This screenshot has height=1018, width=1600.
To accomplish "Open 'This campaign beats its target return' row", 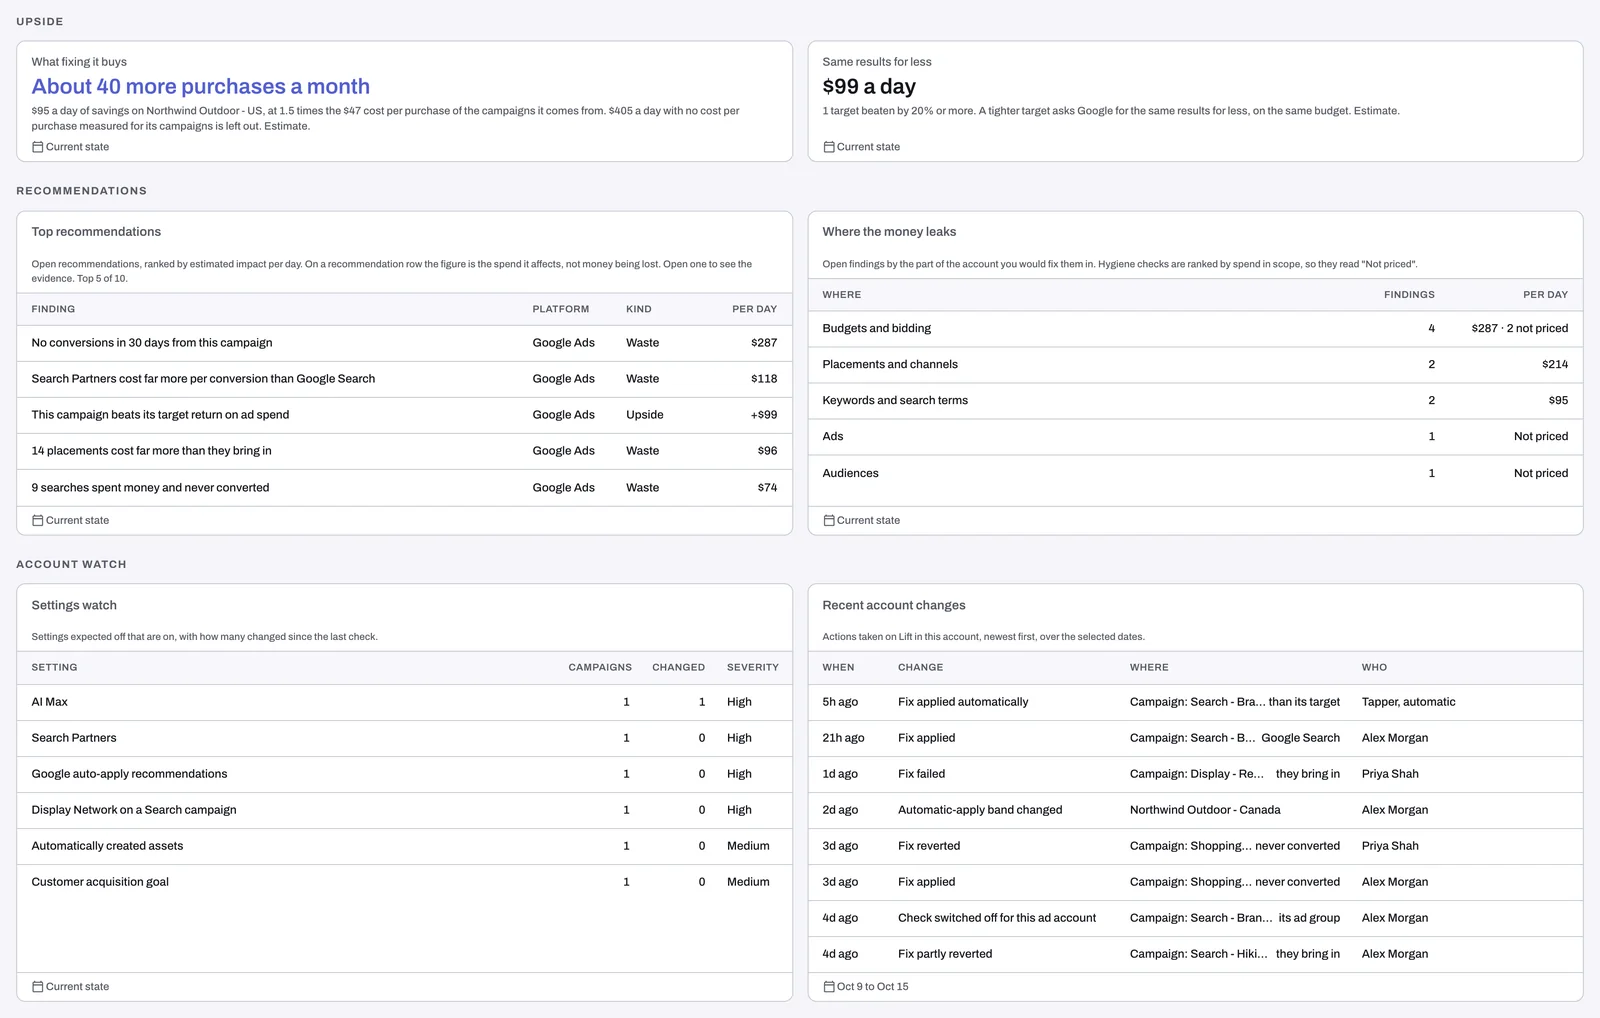I will click(x=404, y=415).
